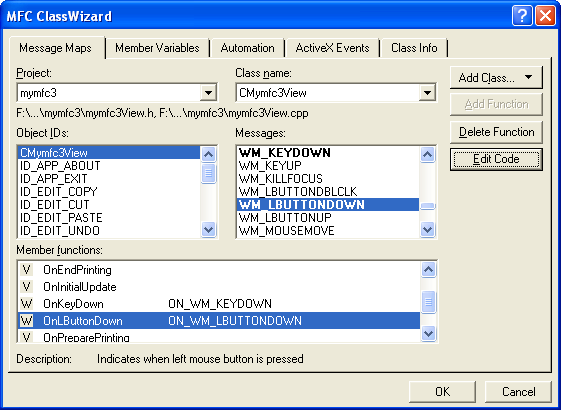Select WM_KILLFOCUS in Messages list
This screenshot has height=410, width=561.
pyautogui.click(x=328, y=179)
